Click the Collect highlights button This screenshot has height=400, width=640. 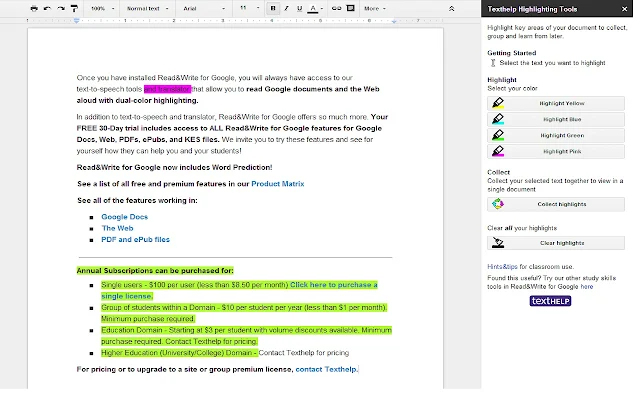[556, 204]
